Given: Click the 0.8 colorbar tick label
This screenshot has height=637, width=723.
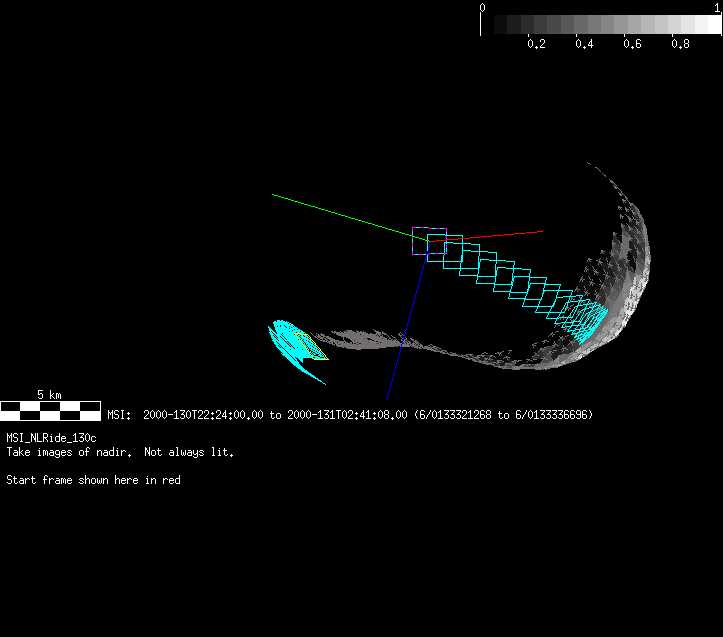Looking at the screenshot, I should (x=680, y=45).
